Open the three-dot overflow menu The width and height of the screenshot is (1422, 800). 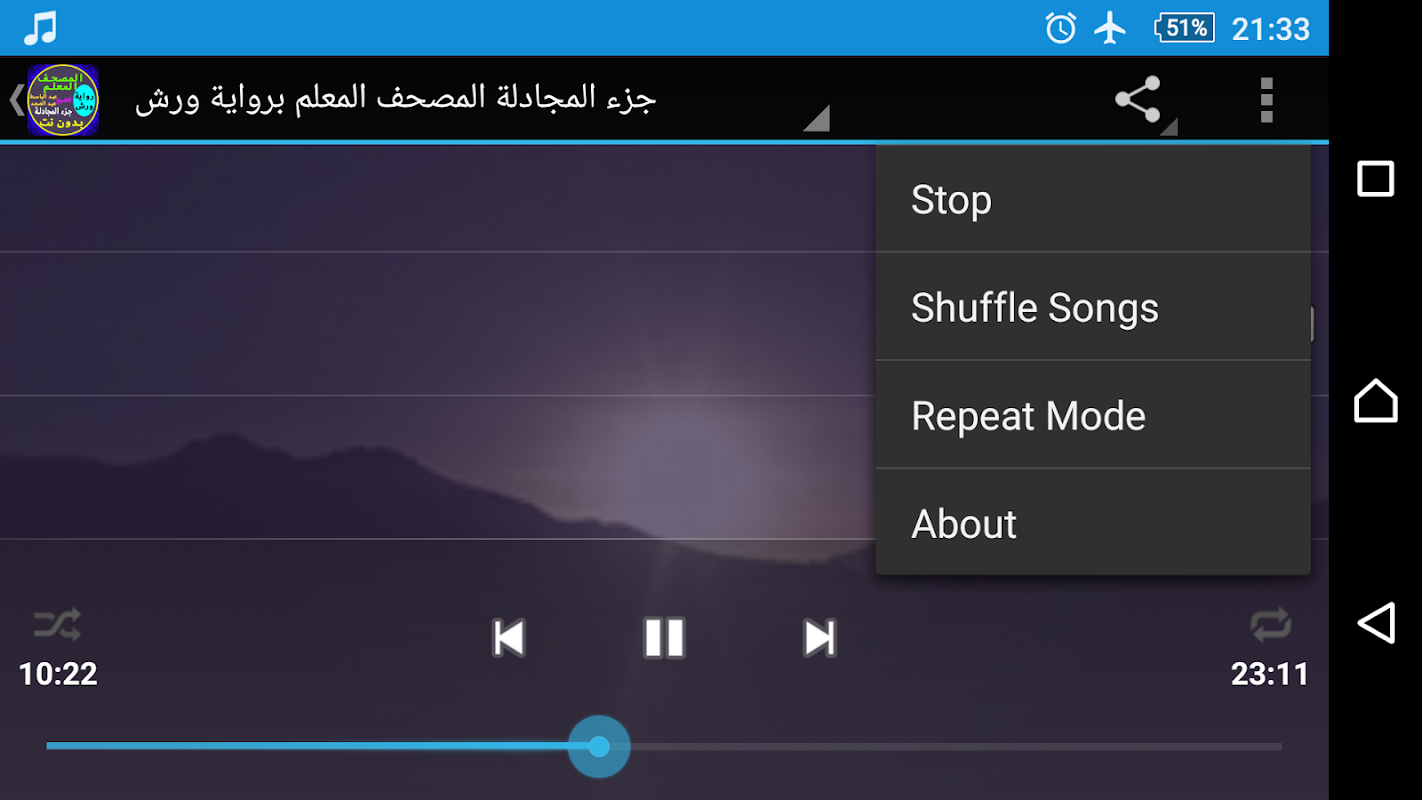[x=1266, y=99]
